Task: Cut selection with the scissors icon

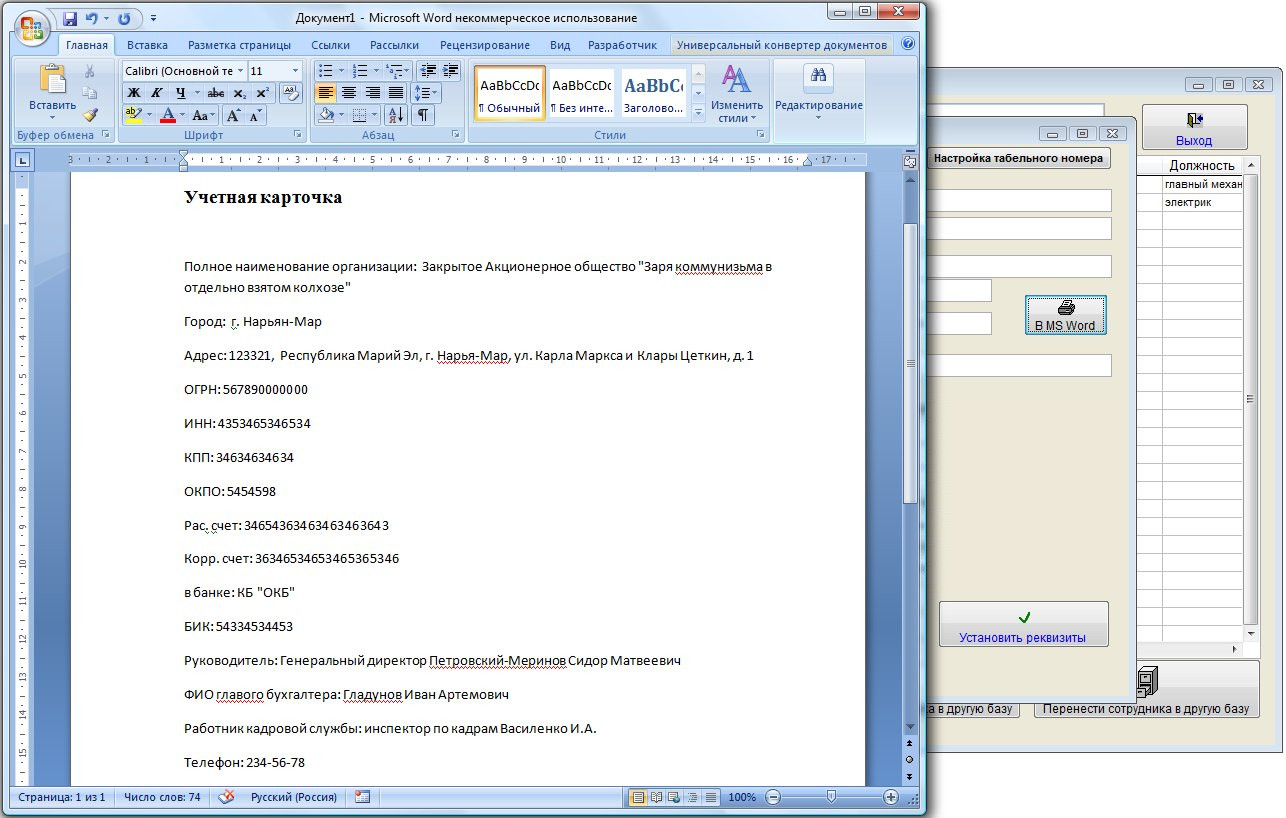Action: click(x=90, y=71)
